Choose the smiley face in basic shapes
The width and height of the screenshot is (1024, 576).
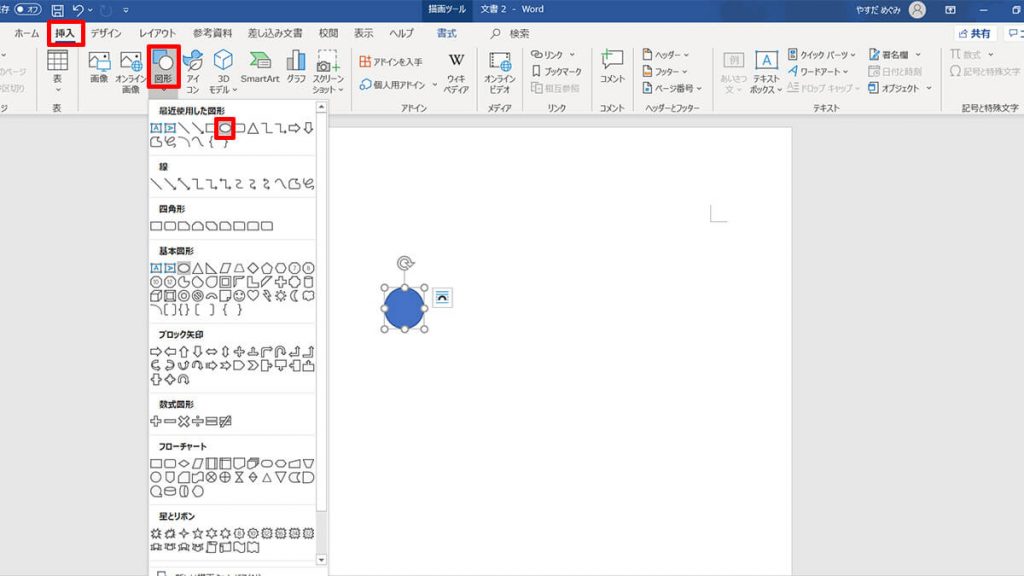[240, 296]
